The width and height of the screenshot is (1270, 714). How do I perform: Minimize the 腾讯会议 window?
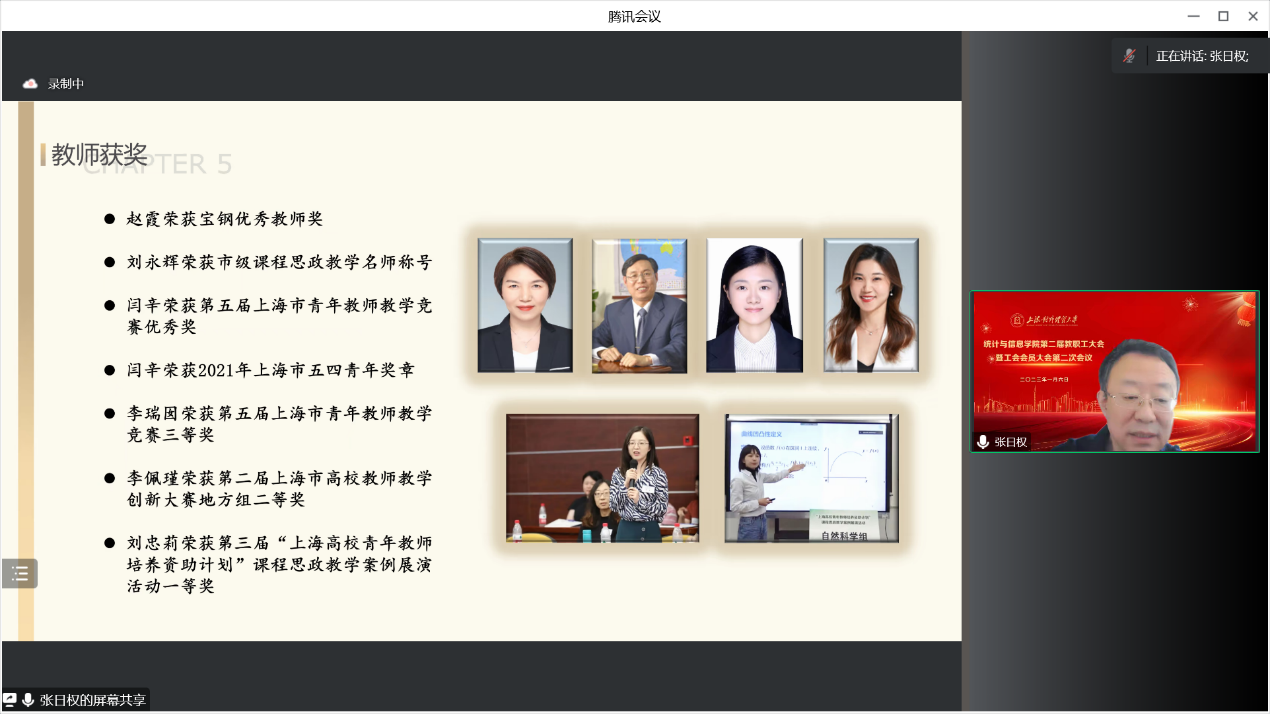pos(1193,16)
